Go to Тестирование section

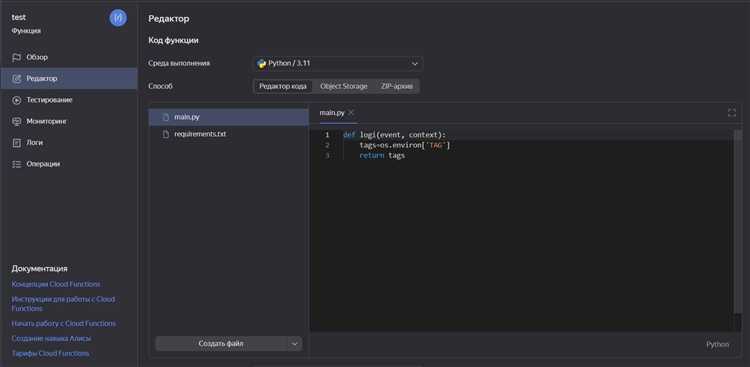point(69,100)
